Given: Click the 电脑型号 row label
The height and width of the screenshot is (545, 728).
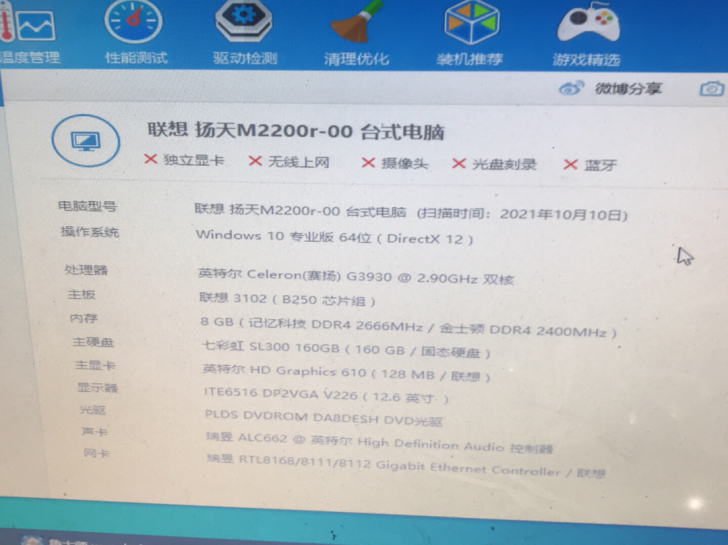Looking at the screenshot, I should click(87, 206).
